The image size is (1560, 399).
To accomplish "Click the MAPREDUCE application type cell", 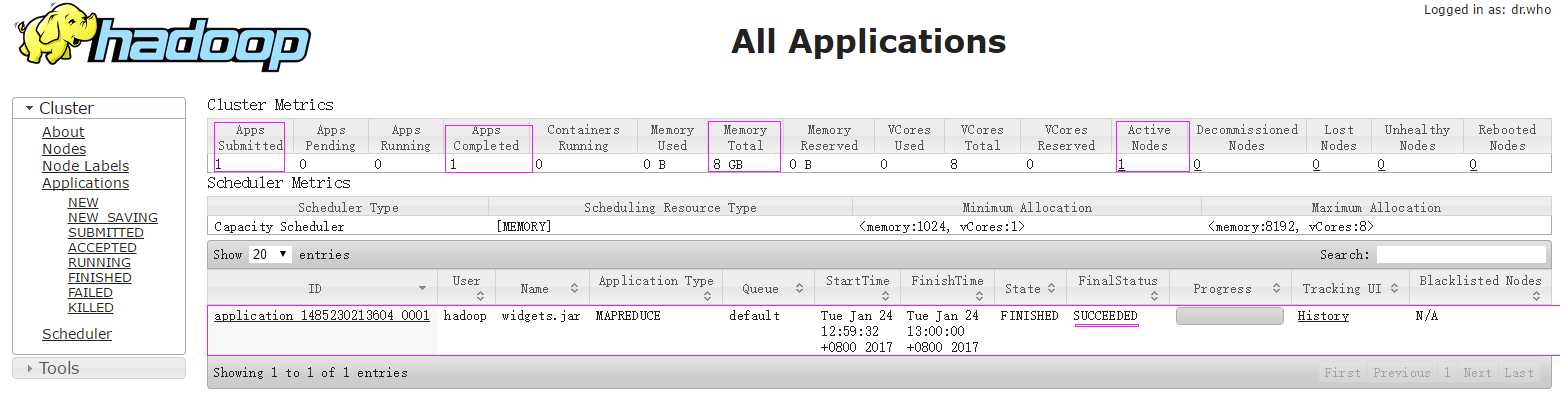I will (x=627, y=316).
